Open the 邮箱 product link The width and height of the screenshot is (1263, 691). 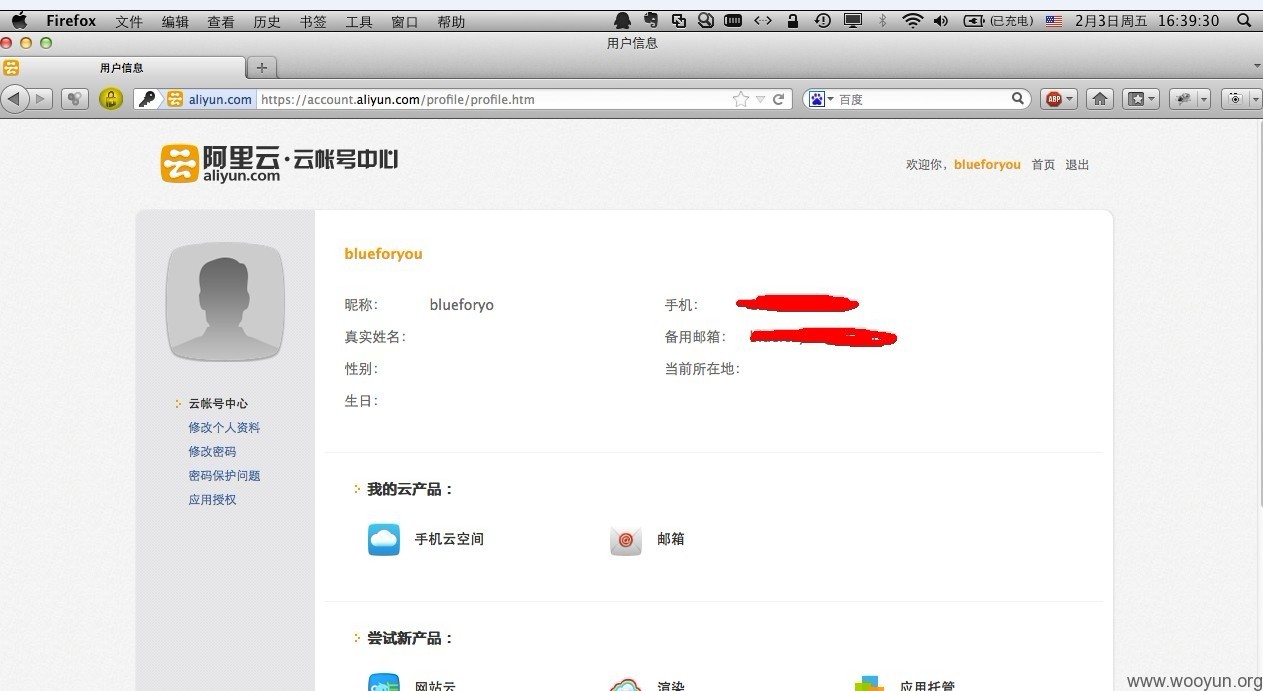671,539
